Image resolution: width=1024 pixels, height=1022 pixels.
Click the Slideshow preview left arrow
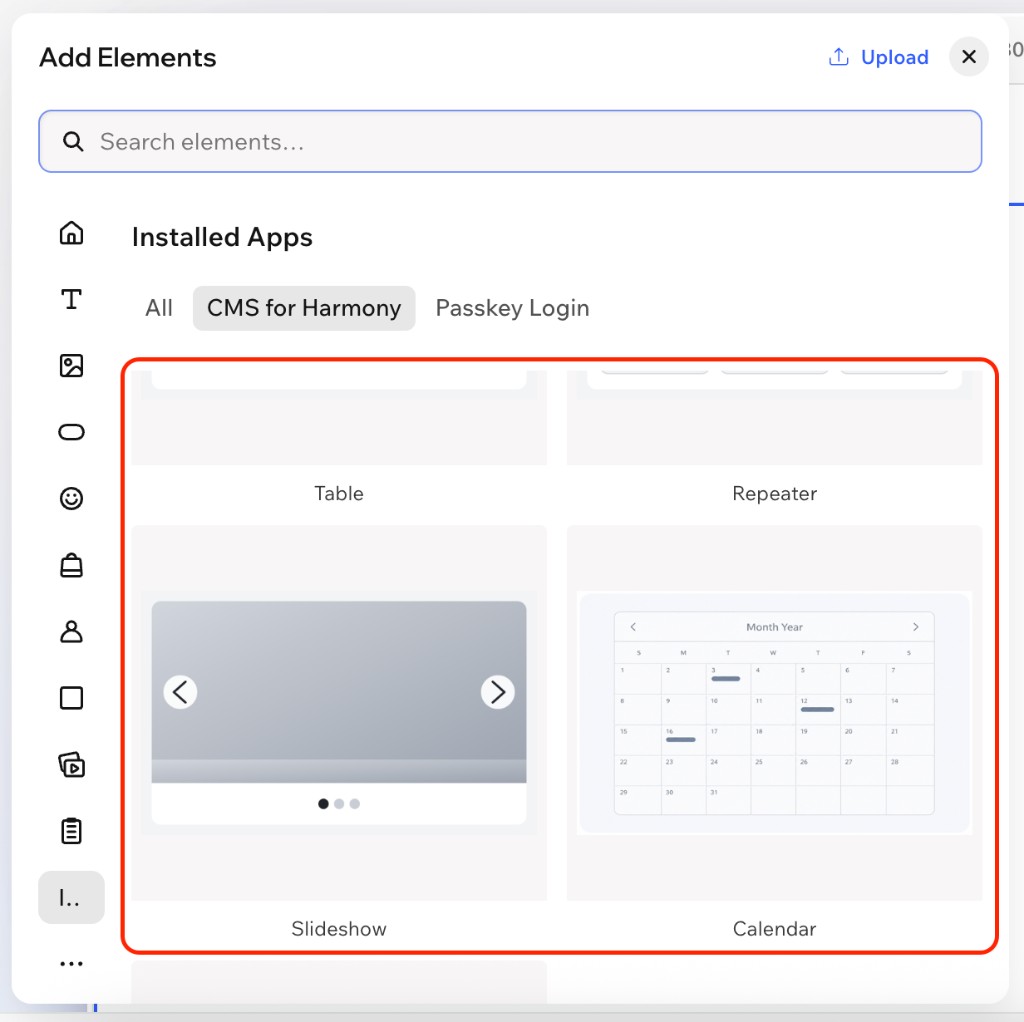point(180,692)
